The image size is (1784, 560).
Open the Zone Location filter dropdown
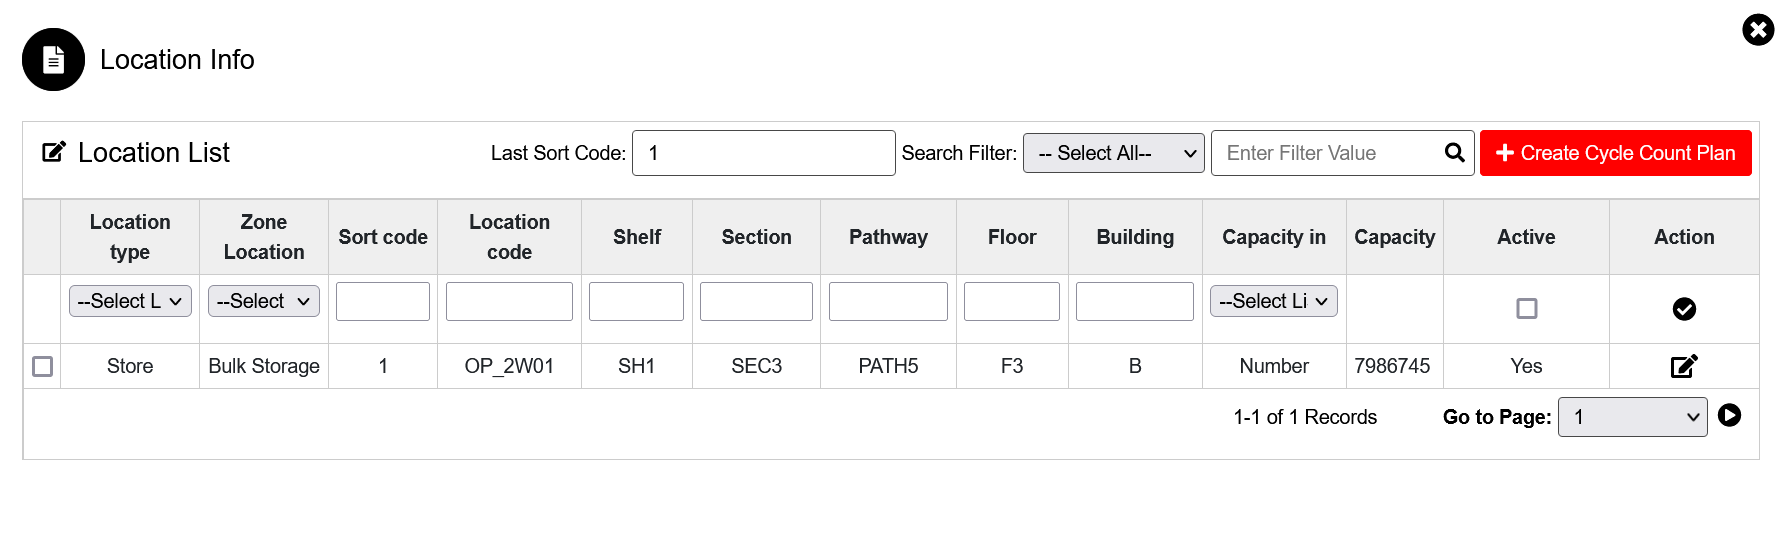(264, 301)
